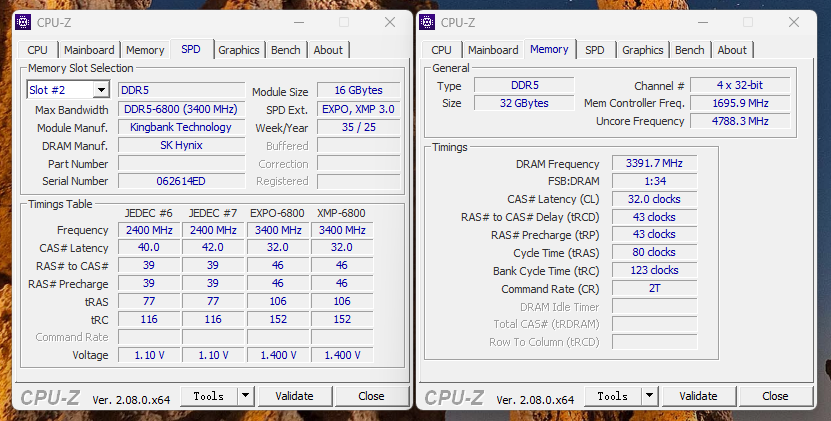The image size is (831, 421).
Task: Click the RAS# Precharge tRP value 43 clocks
Action: point(655,234)
